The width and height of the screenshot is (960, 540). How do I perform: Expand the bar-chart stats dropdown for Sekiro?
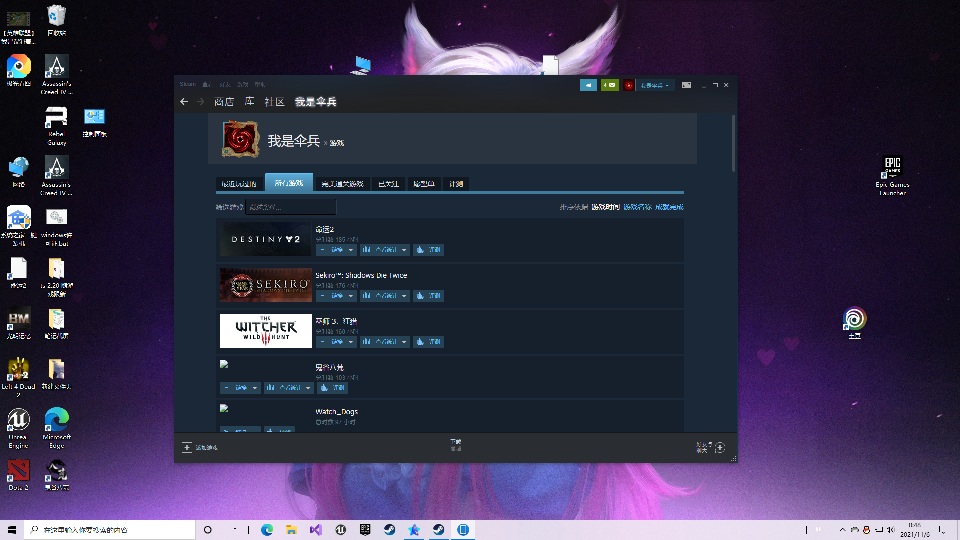[x=384, y=296]
